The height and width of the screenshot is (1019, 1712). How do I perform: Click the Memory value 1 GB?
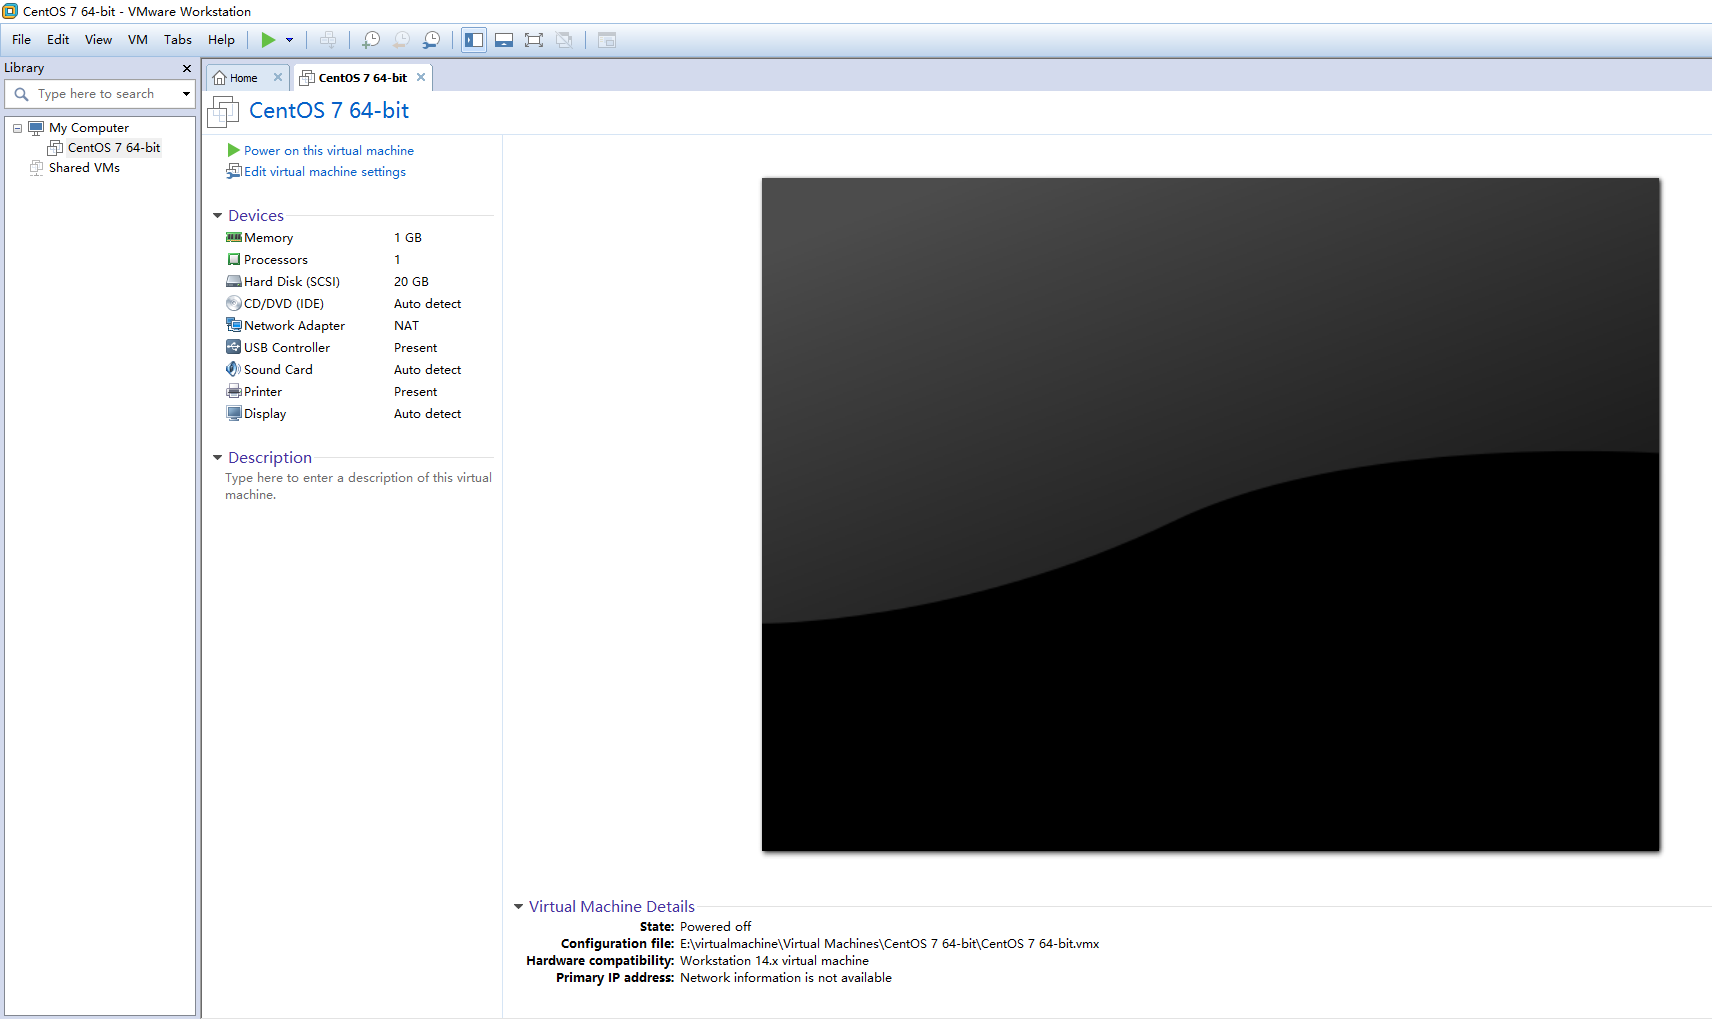[408, 238]
